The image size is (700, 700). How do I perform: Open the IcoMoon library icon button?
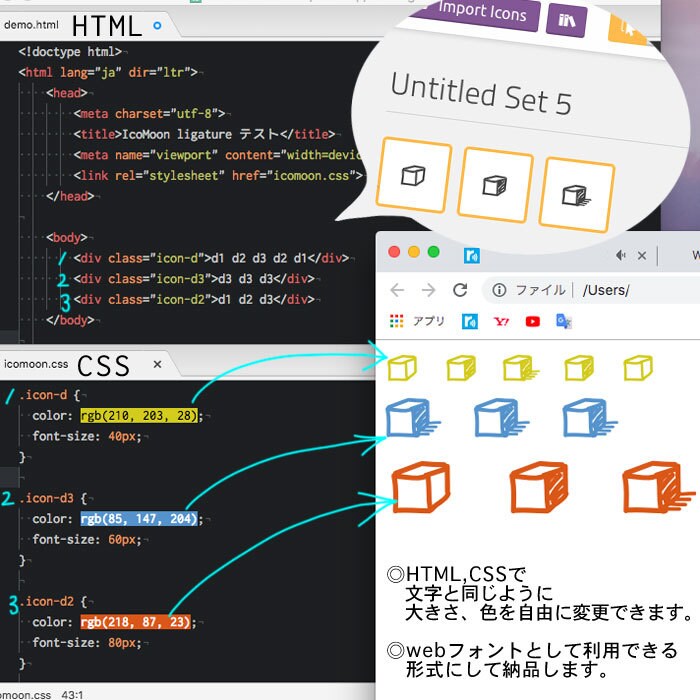coord(567,20)
